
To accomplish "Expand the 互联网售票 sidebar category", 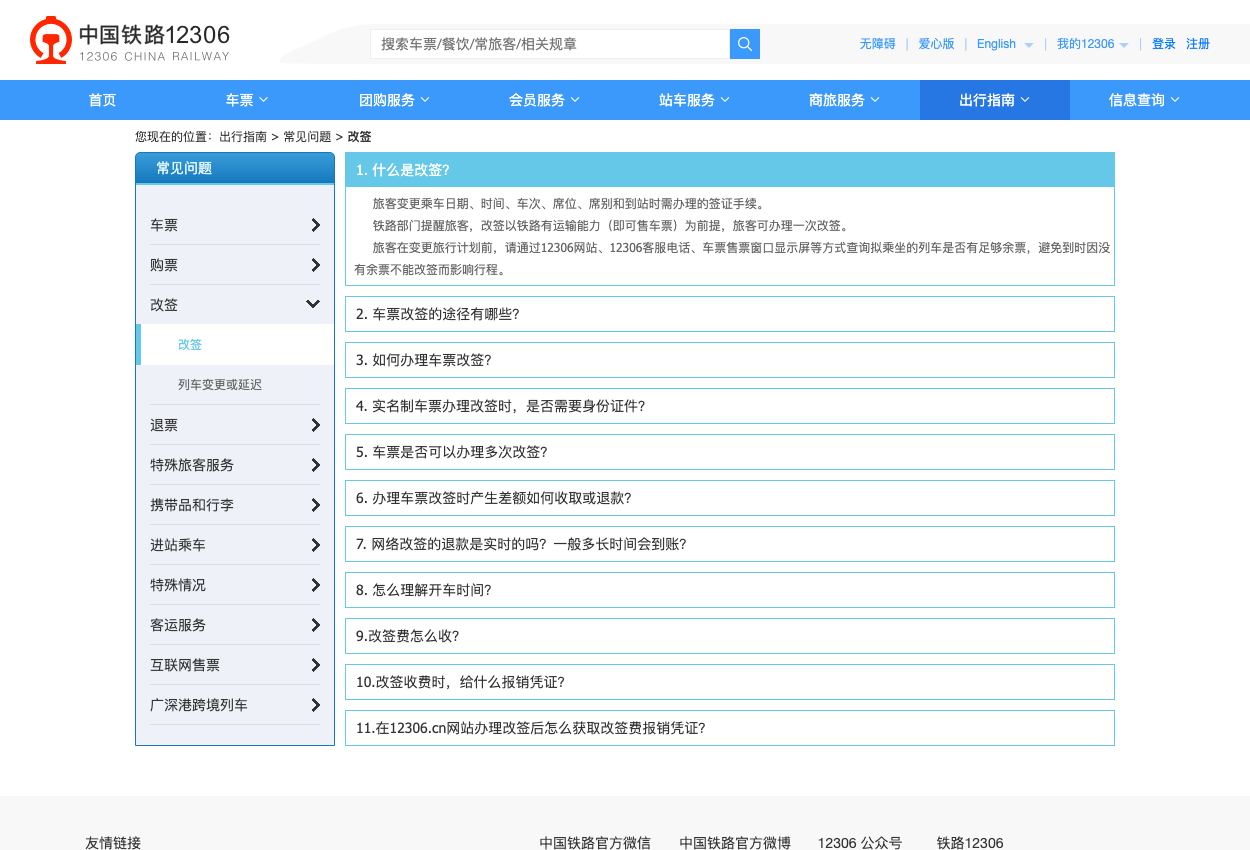I will coord(235,665).
